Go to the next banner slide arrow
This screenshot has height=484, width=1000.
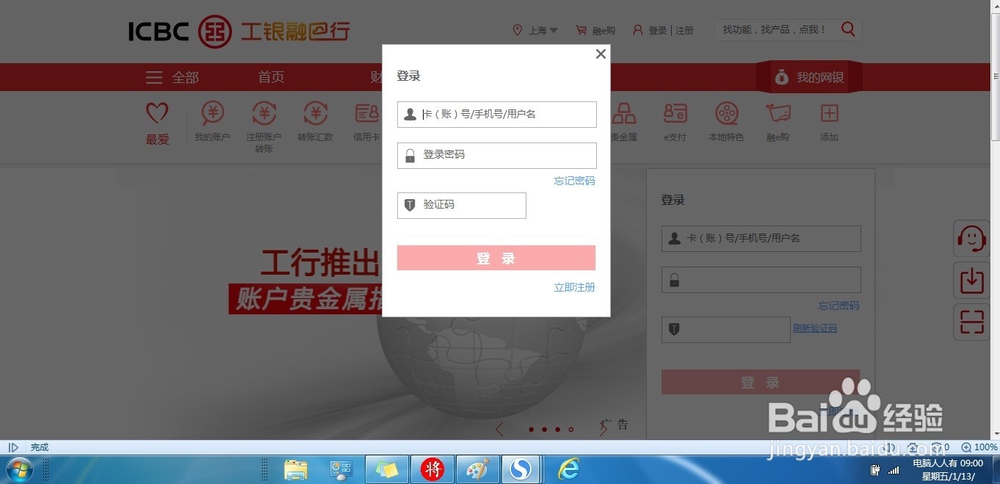click(x=603, y=429)
